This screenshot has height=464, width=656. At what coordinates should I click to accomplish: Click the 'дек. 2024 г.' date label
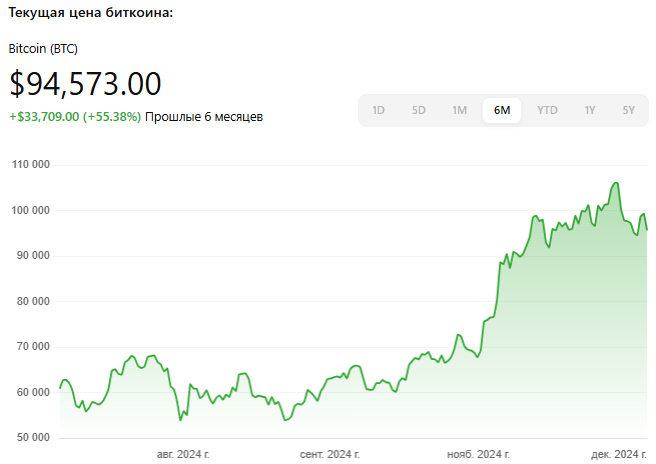(x=619, y=454)
